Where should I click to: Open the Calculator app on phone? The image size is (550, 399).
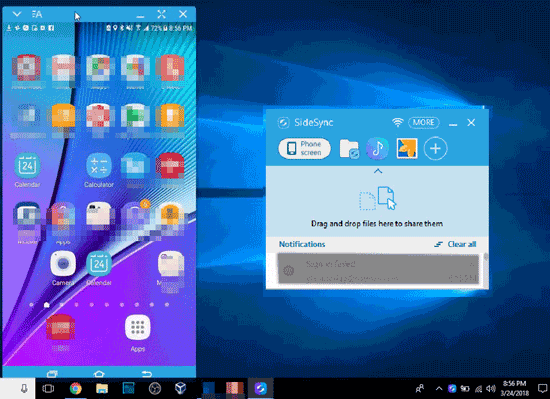(99, 170)
